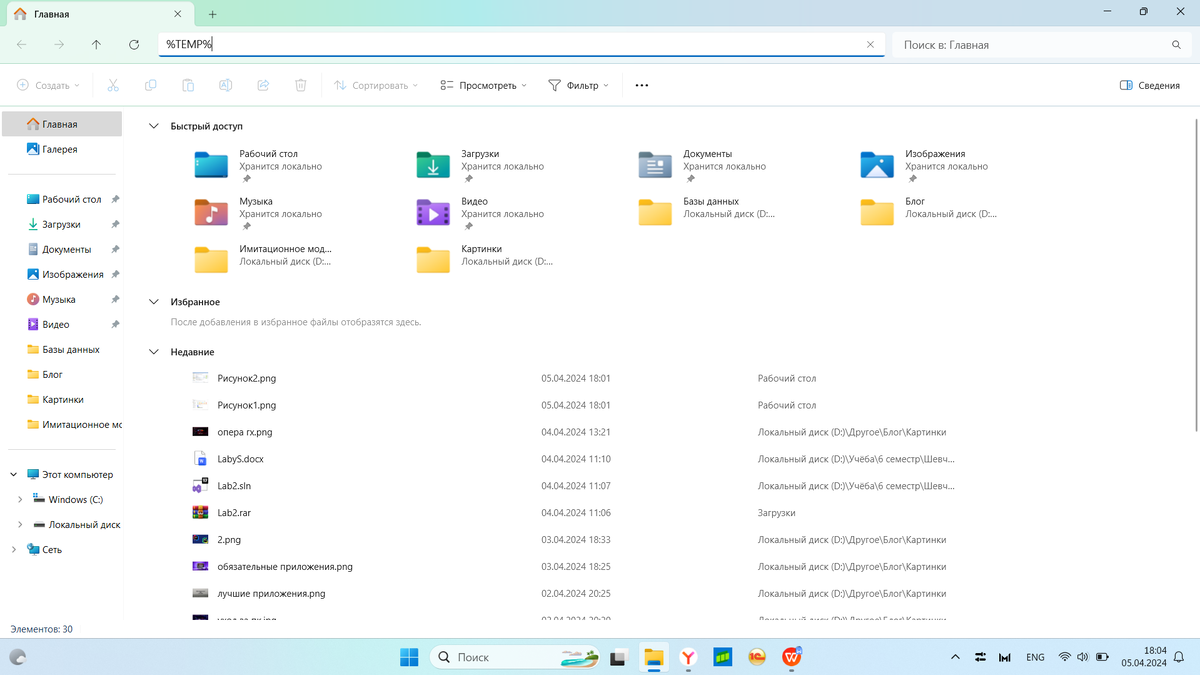Collapse the Быстрый доступ section

(154, 126)
